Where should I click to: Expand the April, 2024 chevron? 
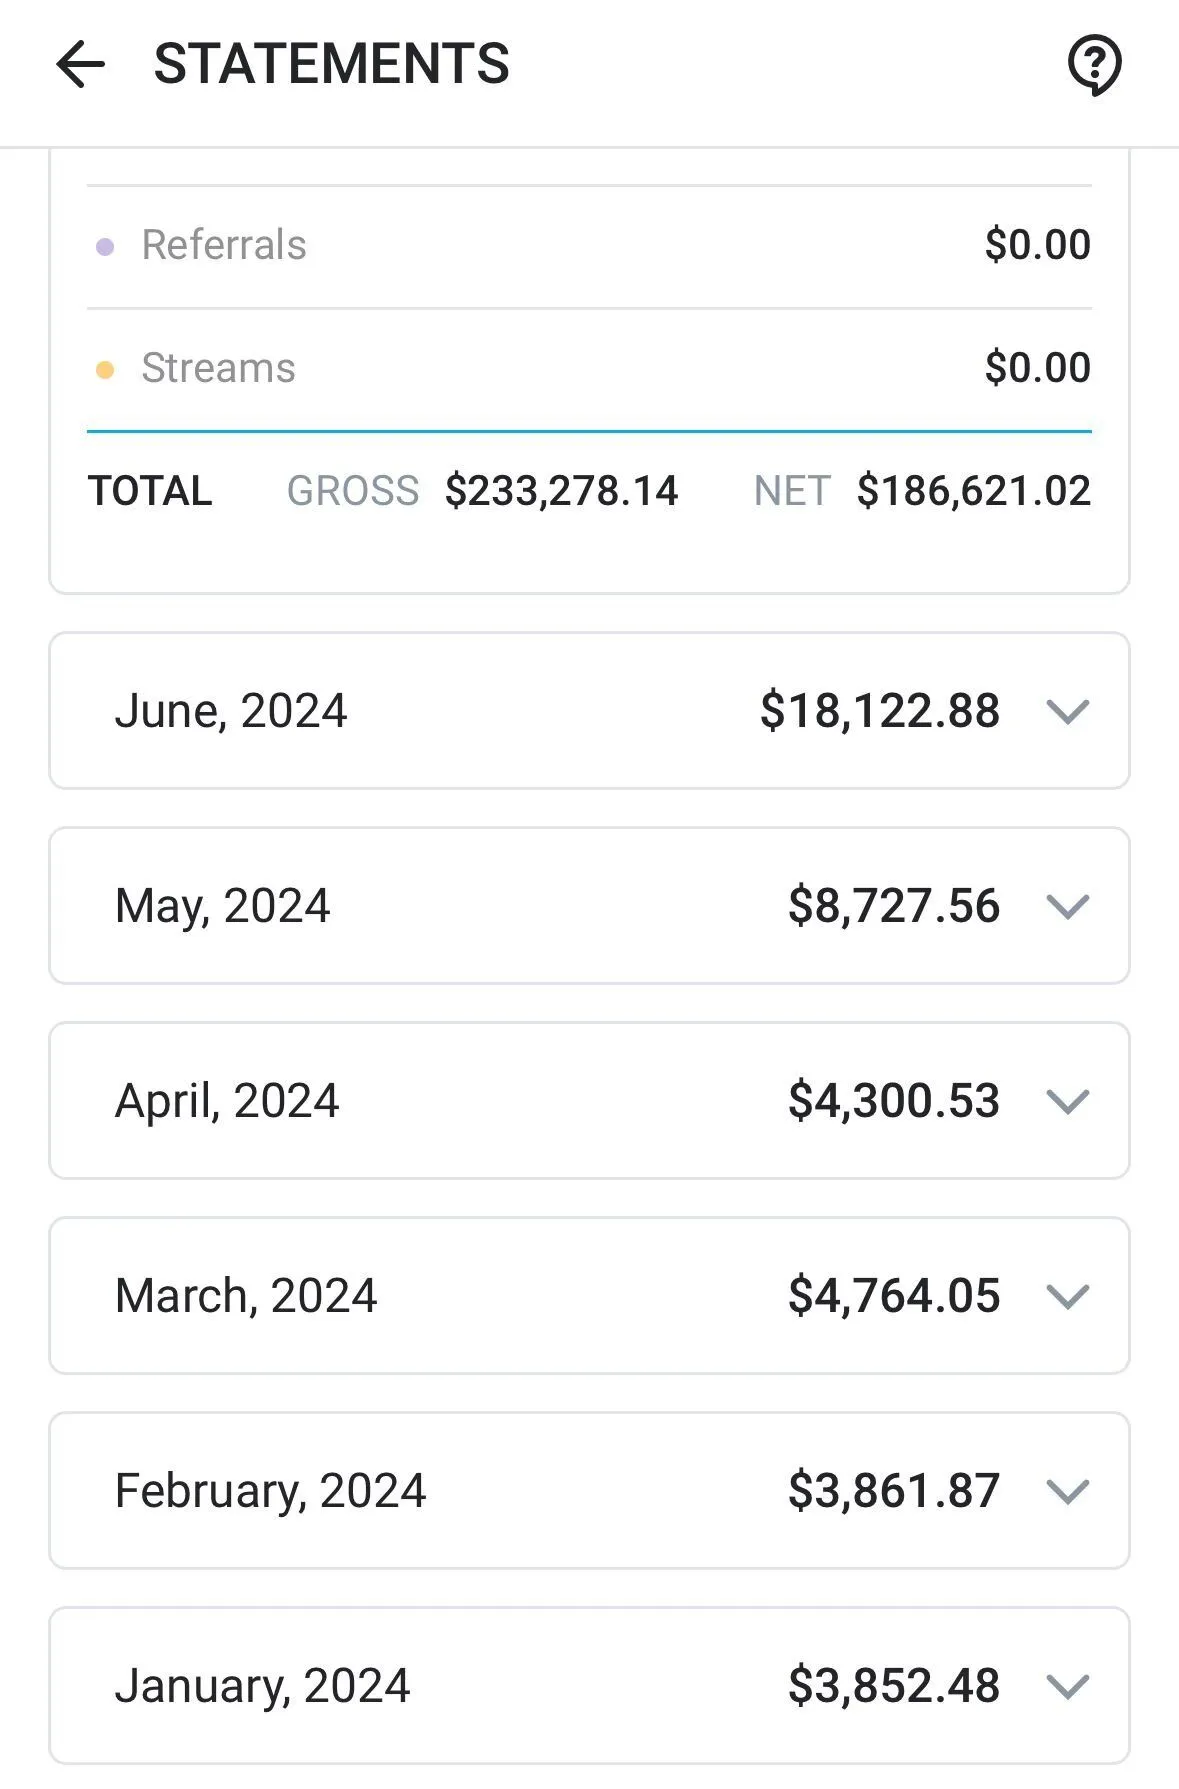coord(1067,1102)
